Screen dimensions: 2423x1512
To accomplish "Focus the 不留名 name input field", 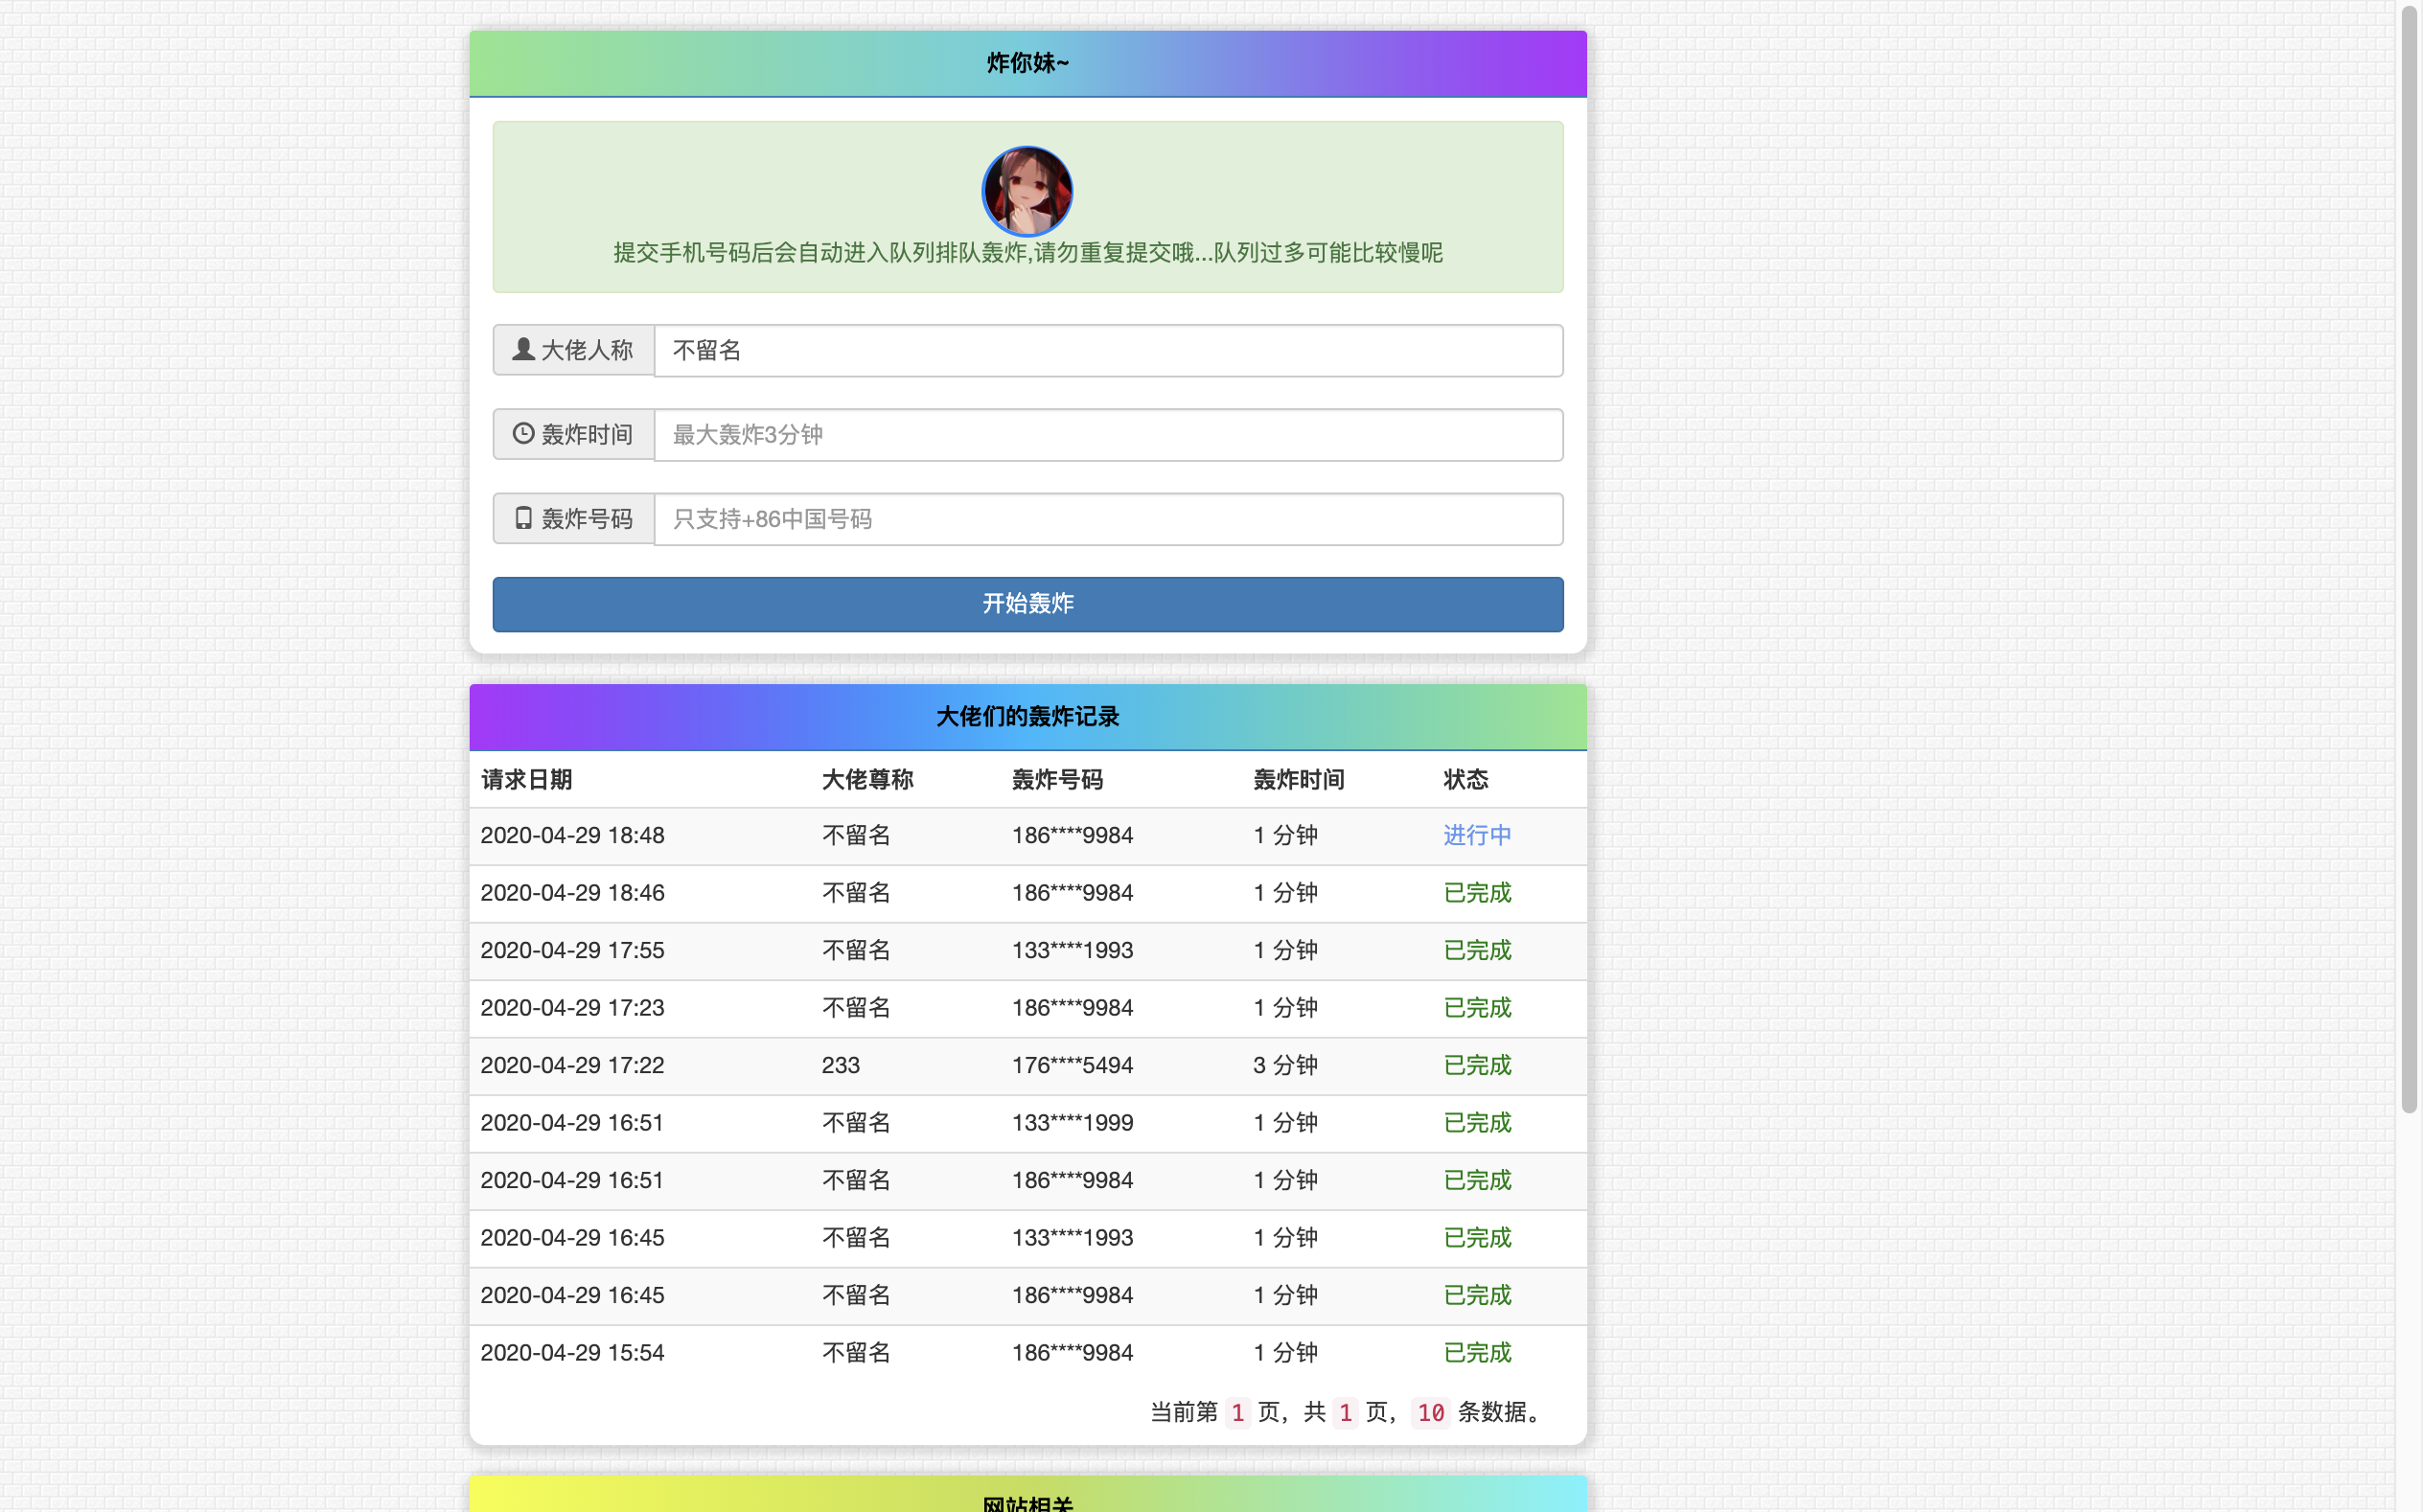I will click(1107, 350).
